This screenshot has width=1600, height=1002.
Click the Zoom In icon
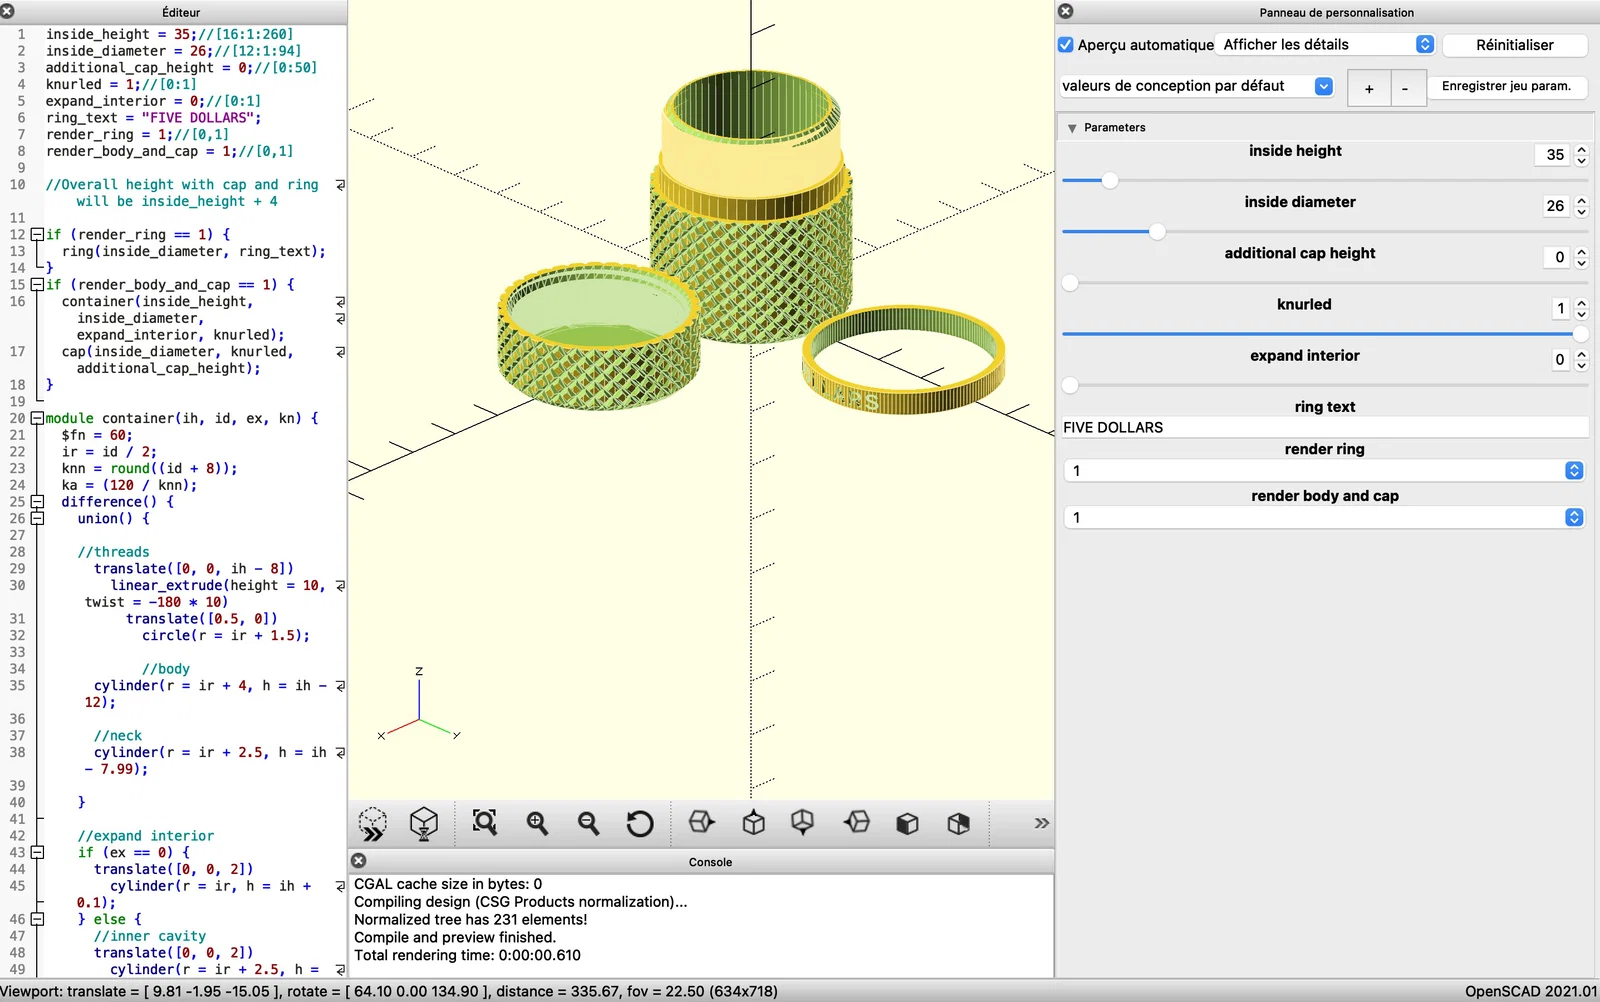537,823
